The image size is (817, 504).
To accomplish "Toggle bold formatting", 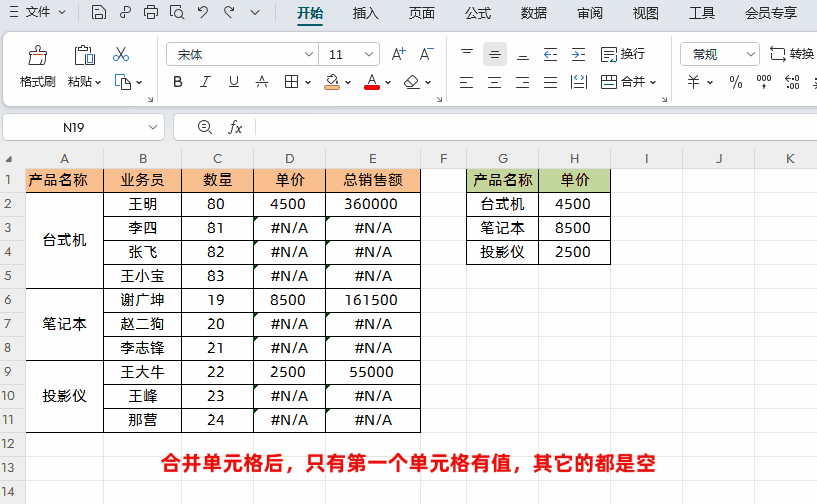I will (178, 82).
